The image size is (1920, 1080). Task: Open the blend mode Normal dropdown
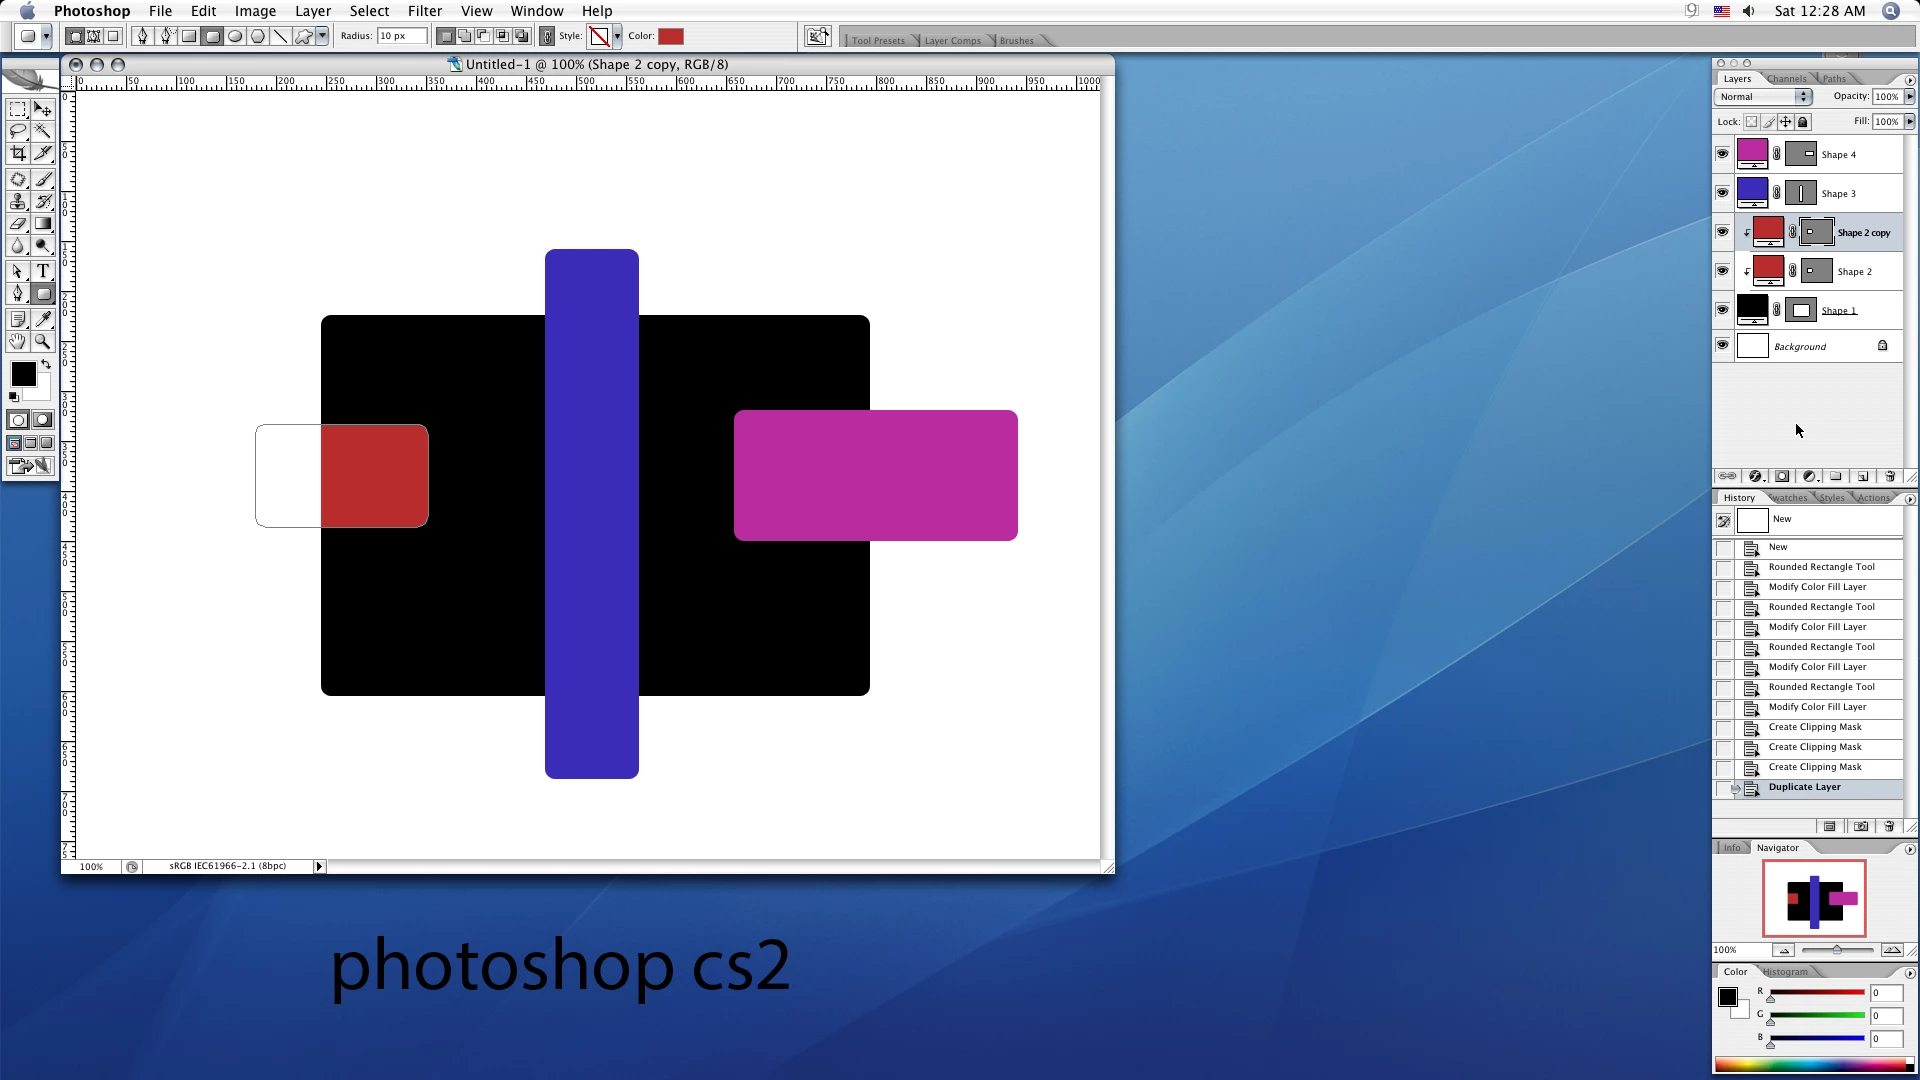(1764, 97)
